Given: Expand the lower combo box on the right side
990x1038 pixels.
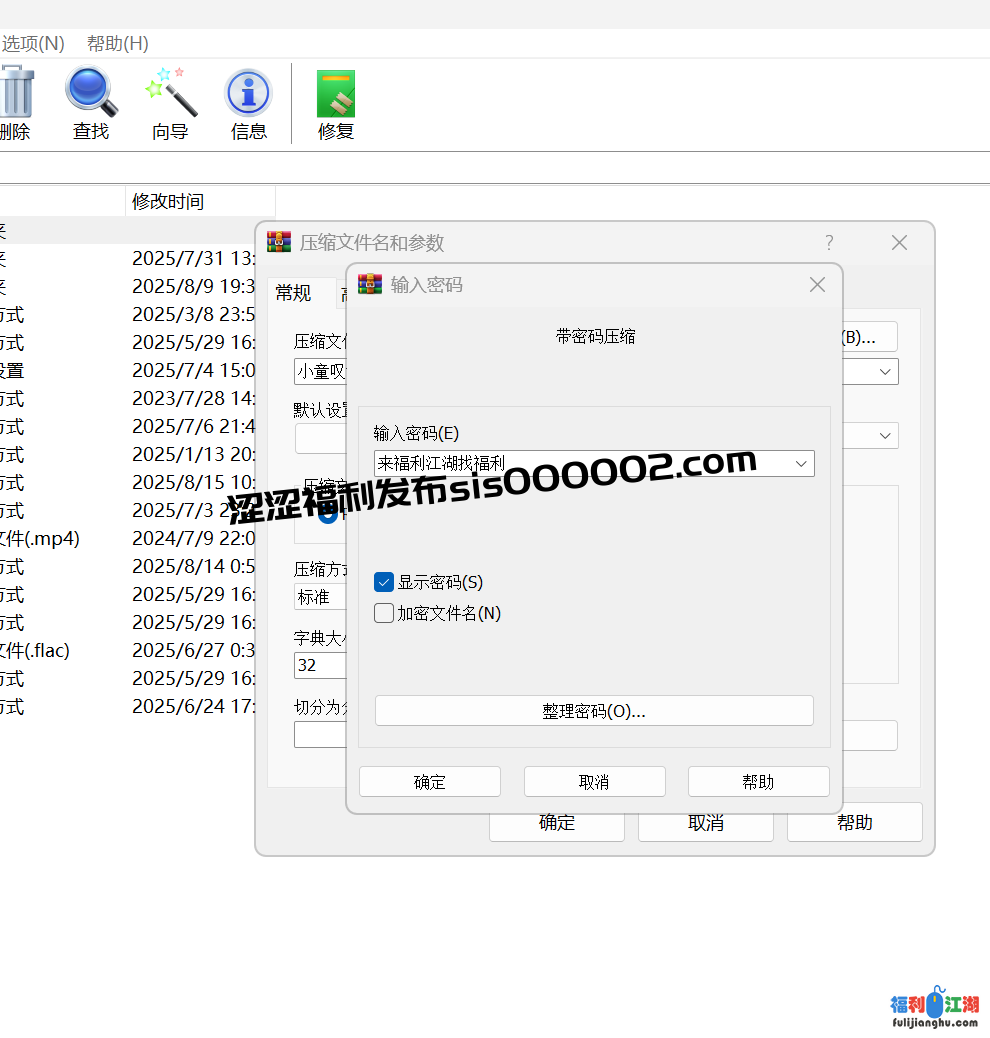Looking at the screenshot, I should 883,435.
